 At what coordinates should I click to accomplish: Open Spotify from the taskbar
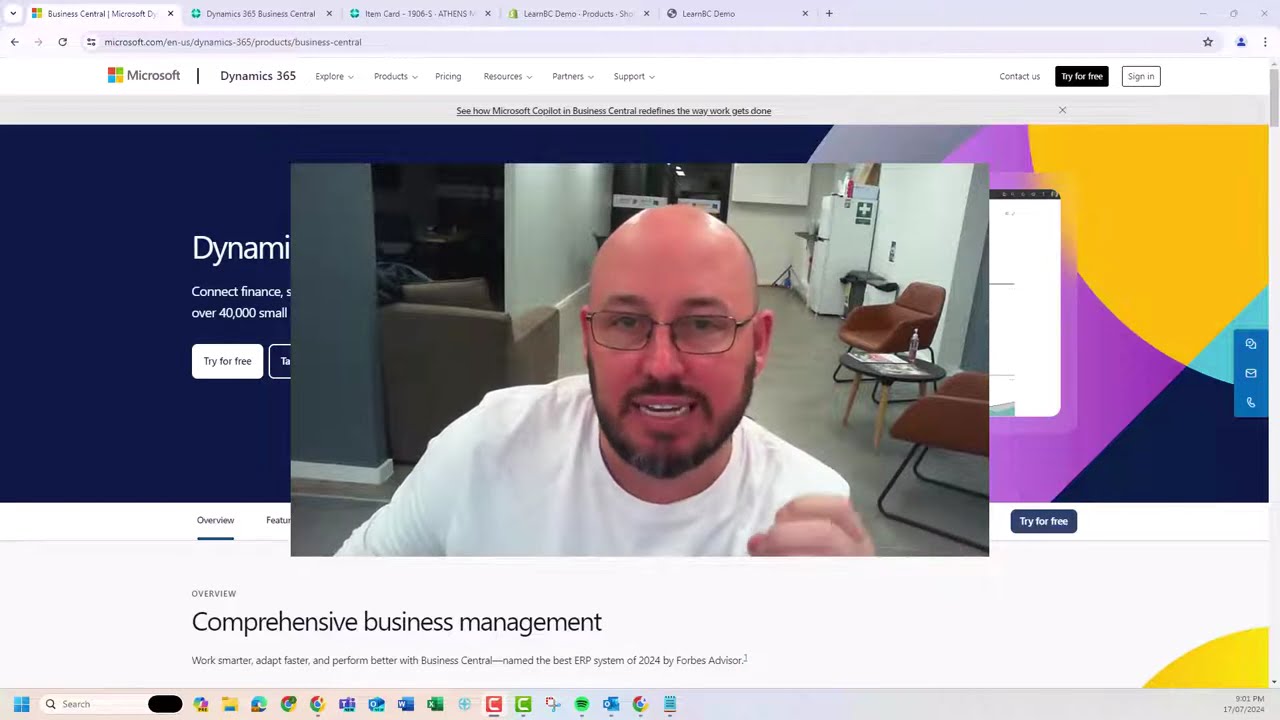coord(582,704)
